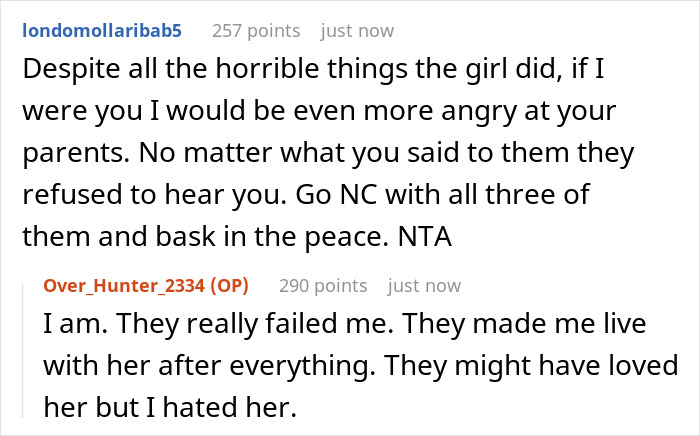Image resolution: width=700 pixels, height=436 pixels.
Task: Click the (OP) tag beside Over_Hunter_2334
Action: (227, 286)
